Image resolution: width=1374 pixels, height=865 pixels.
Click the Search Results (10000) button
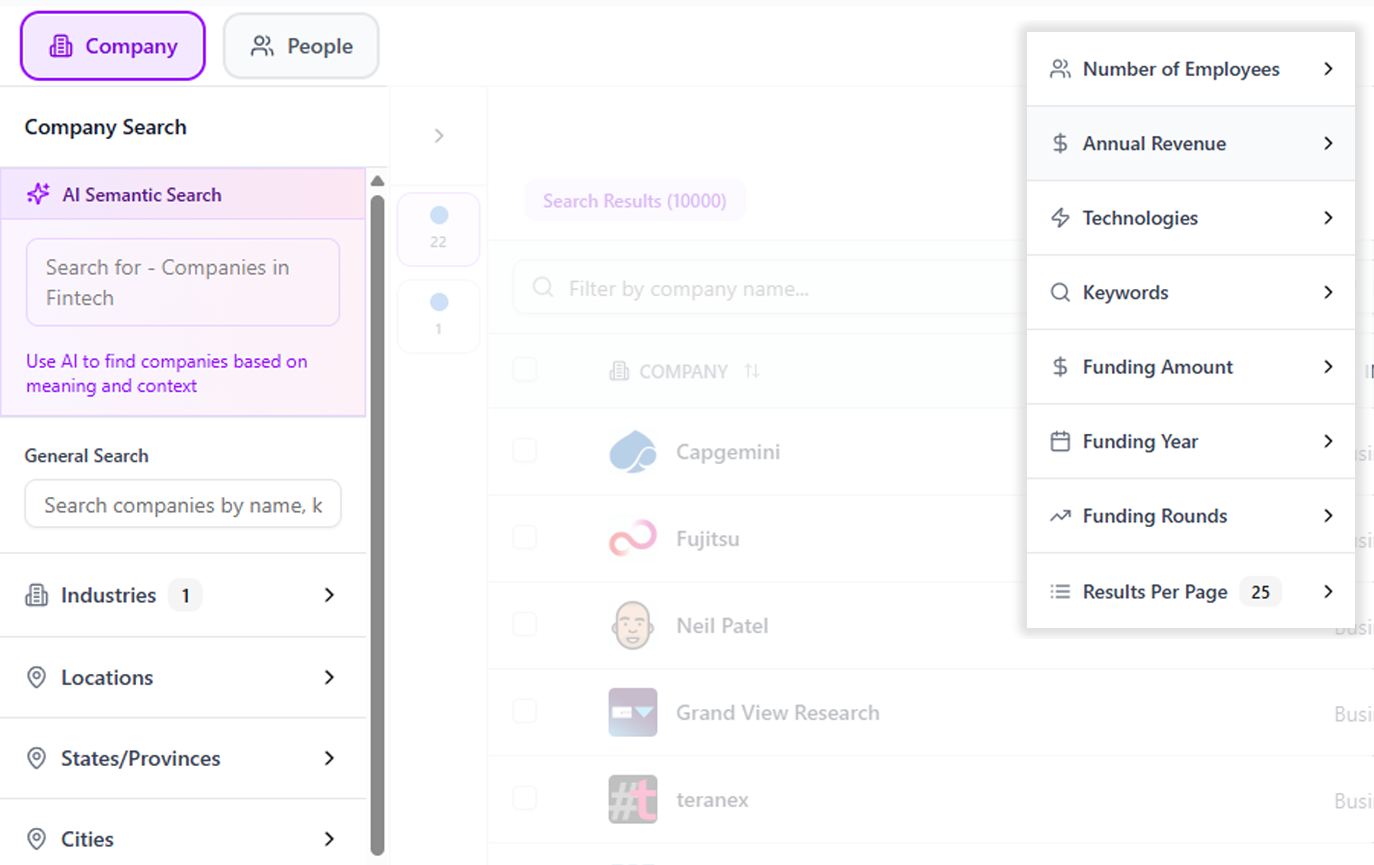coord(635,201)
